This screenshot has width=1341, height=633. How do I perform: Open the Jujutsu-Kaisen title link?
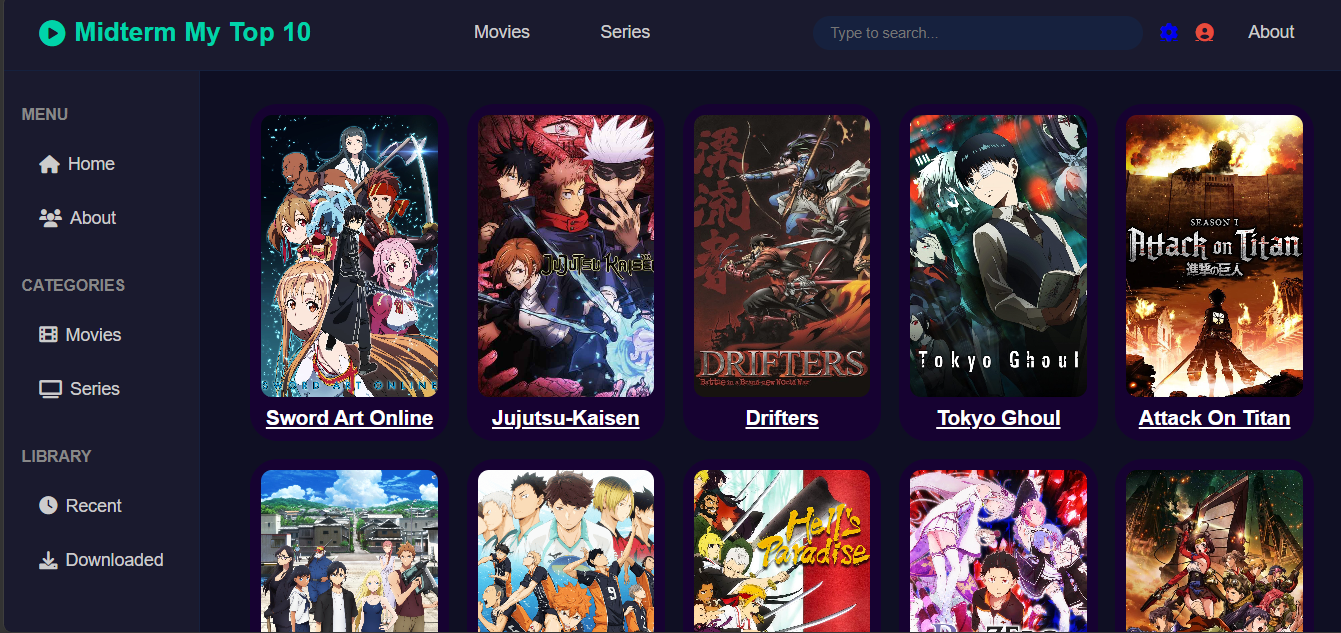click(566, 418)
